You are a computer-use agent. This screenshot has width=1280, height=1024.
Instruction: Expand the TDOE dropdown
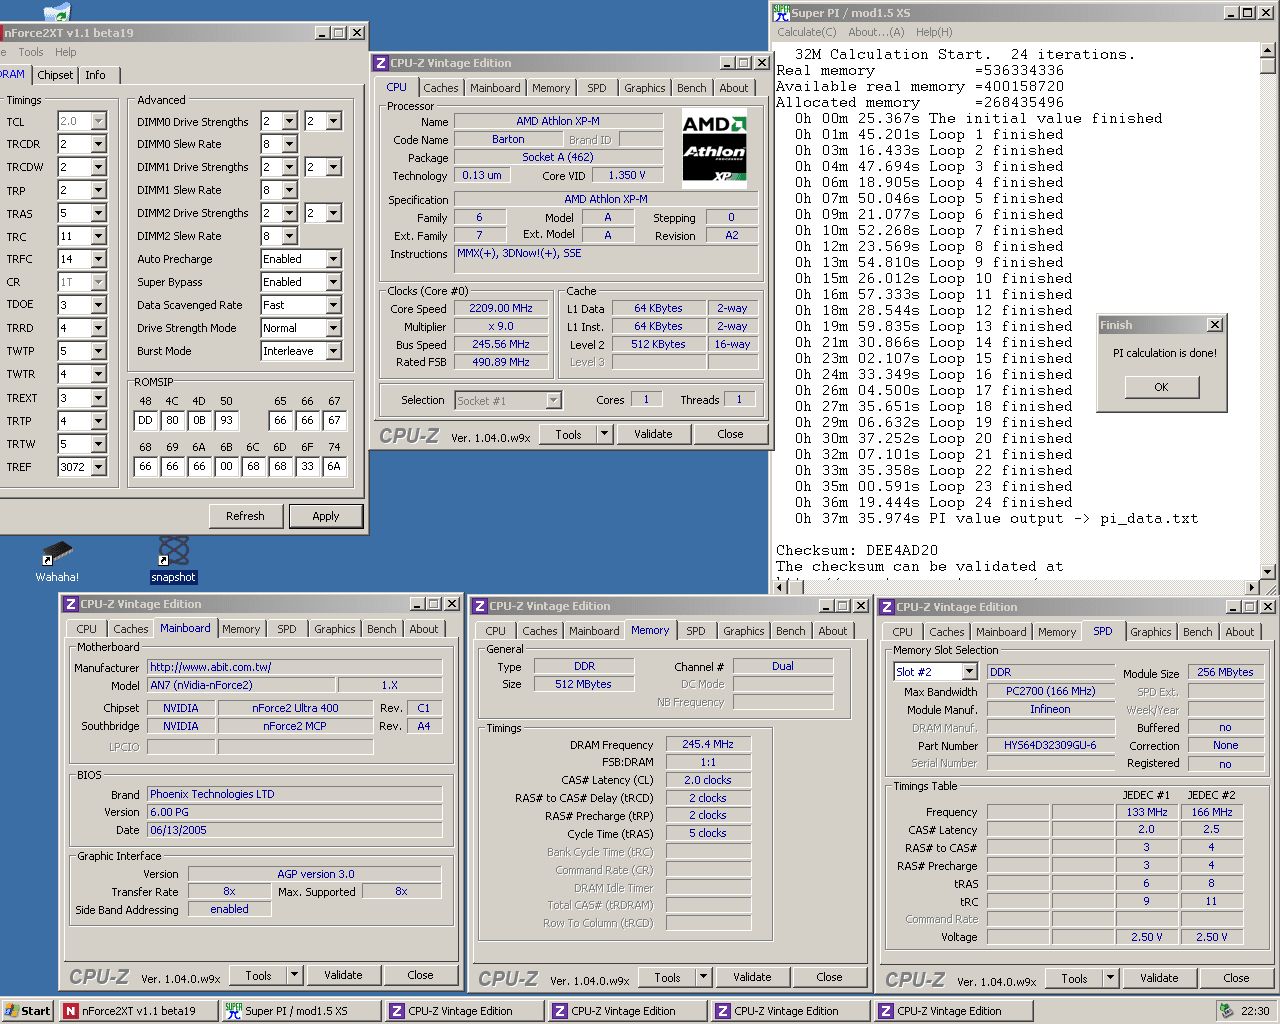tap(98, 305)
